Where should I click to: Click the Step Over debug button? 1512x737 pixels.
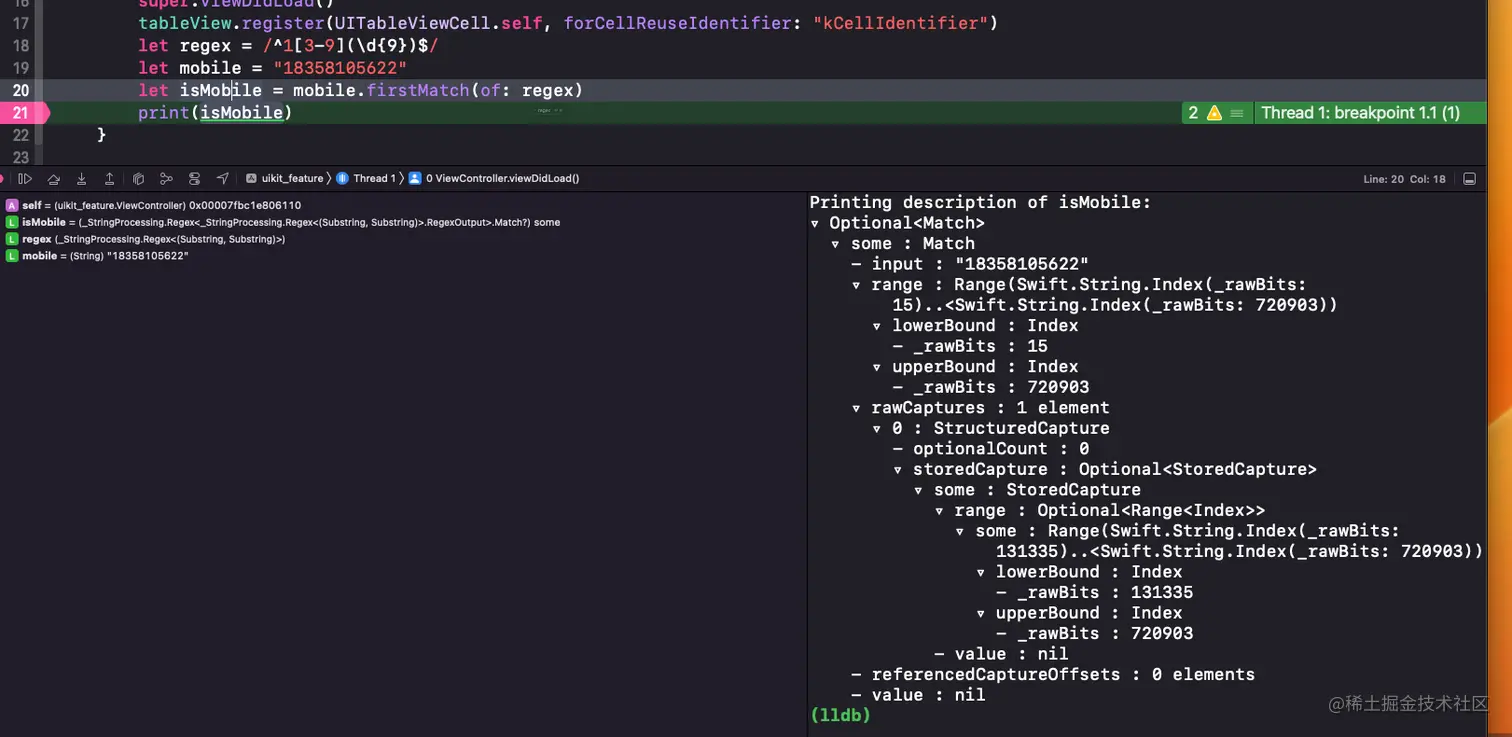click(x=54, y=179)
